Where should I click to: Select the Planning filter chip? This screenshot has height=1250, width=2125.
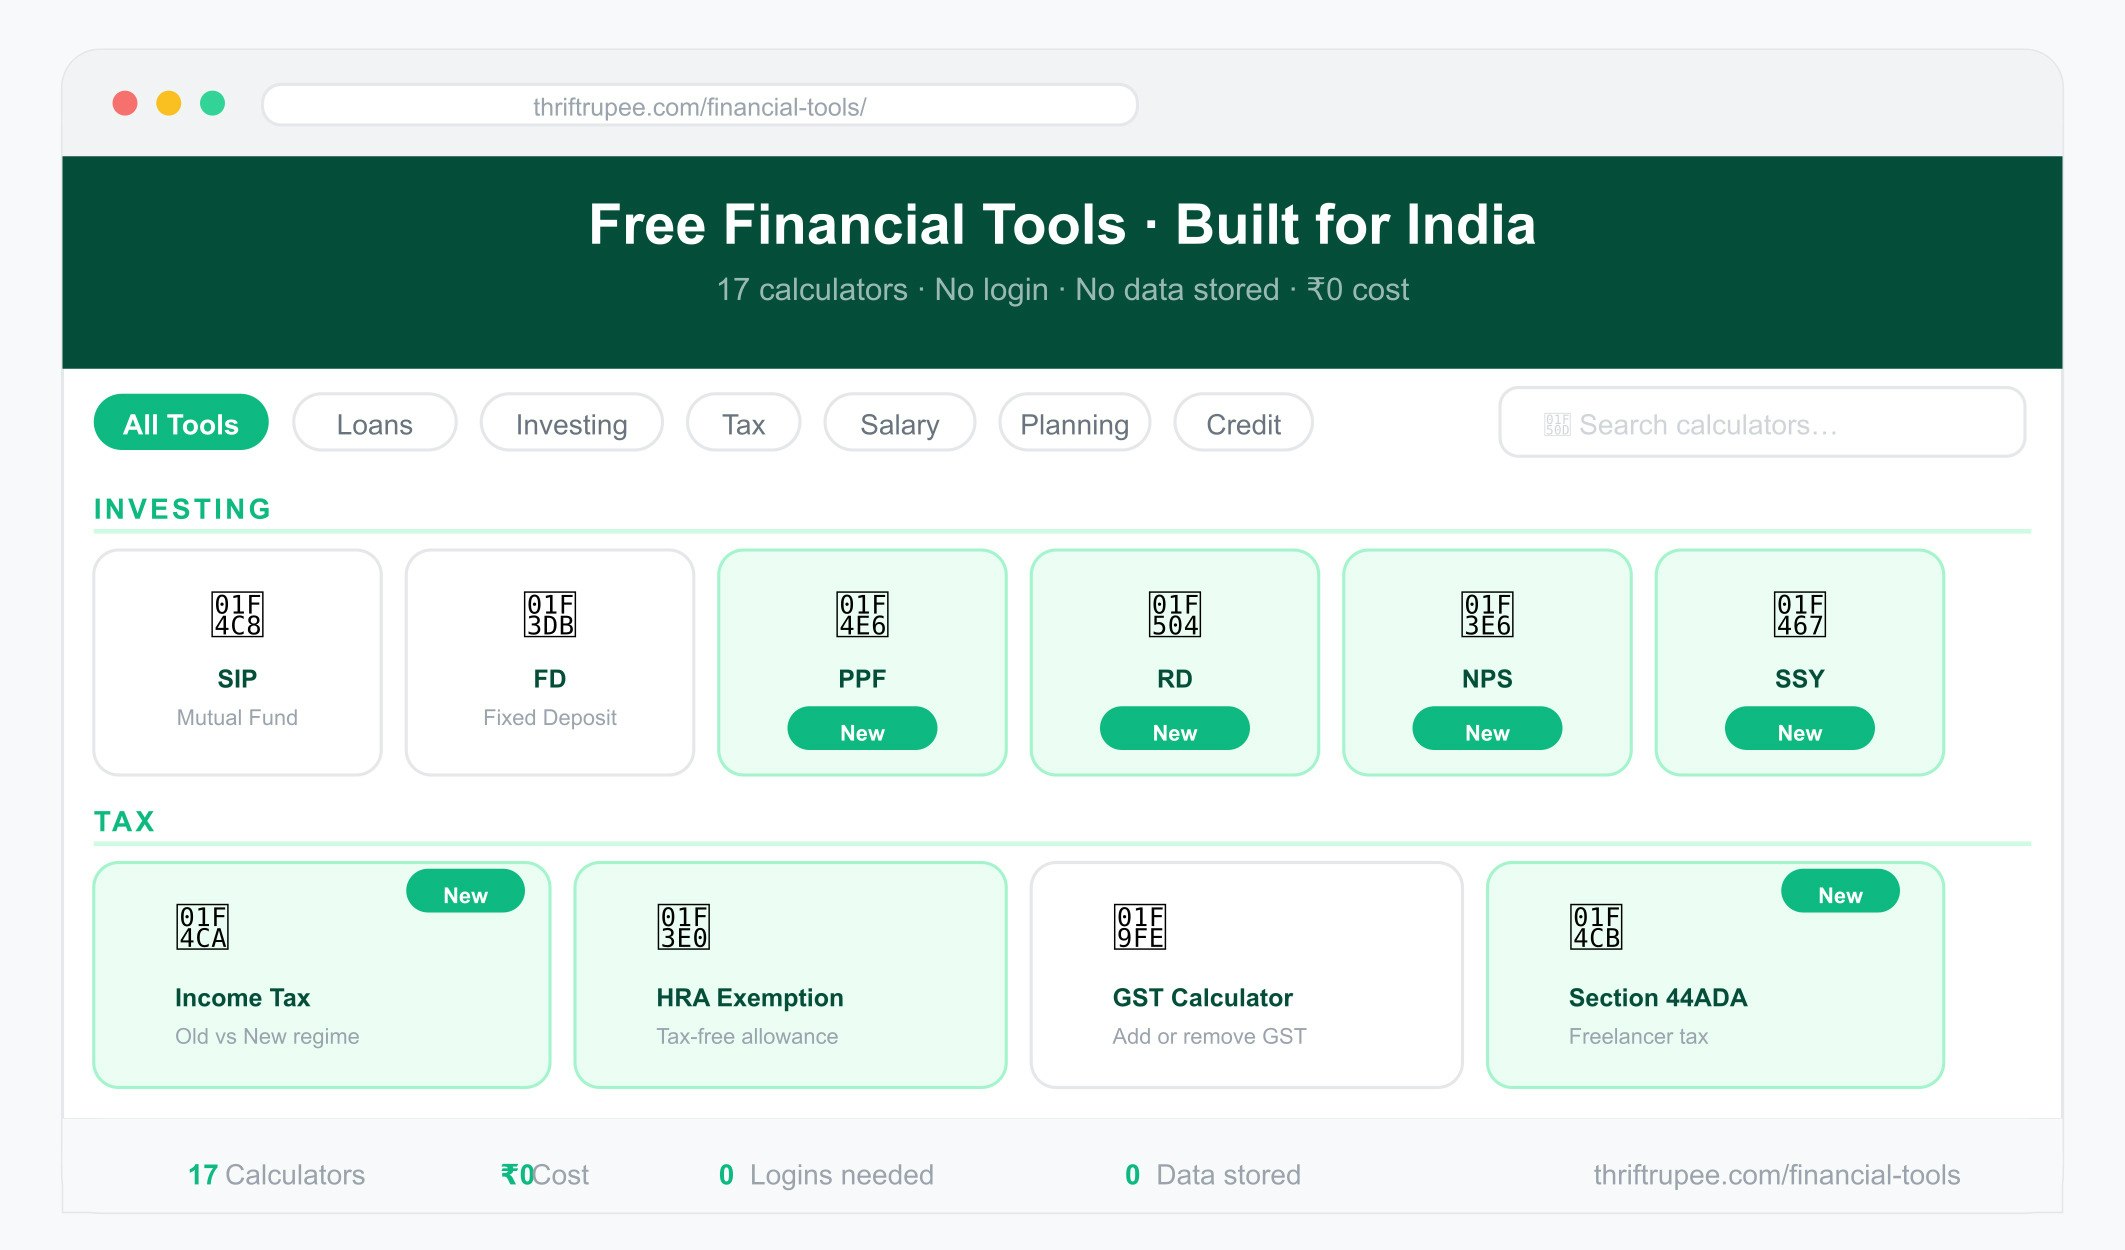point(1074,423)
